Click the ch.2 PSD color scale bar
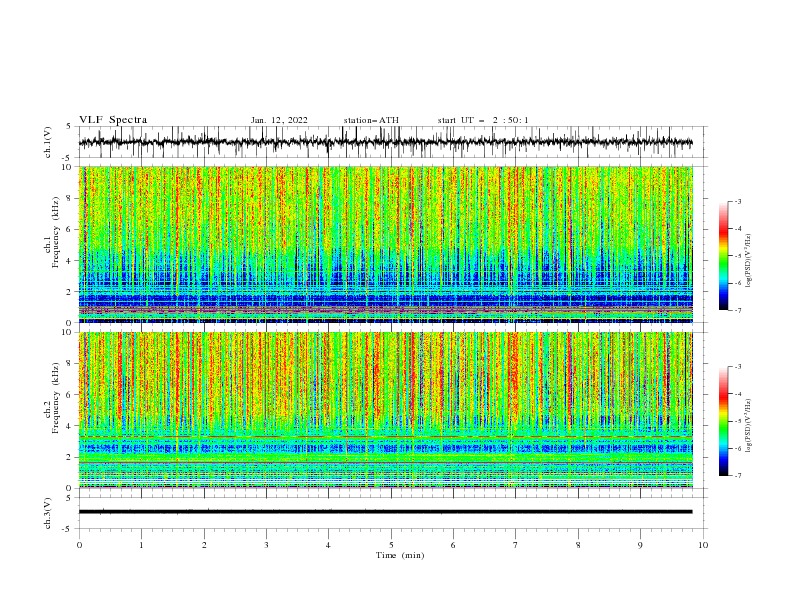This screenshot has height=612, width=792. point(723,421)
